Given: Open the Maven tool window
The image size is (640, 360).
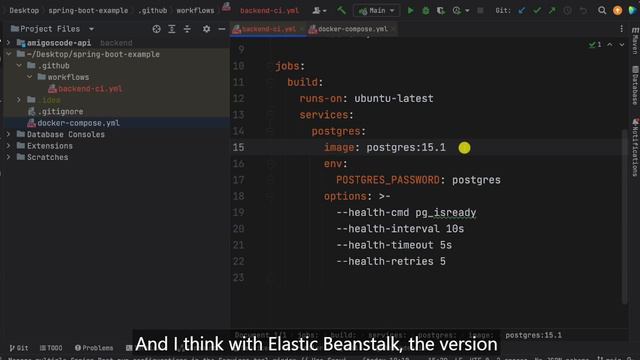Looking at the screenshot, I should (635, 41).
